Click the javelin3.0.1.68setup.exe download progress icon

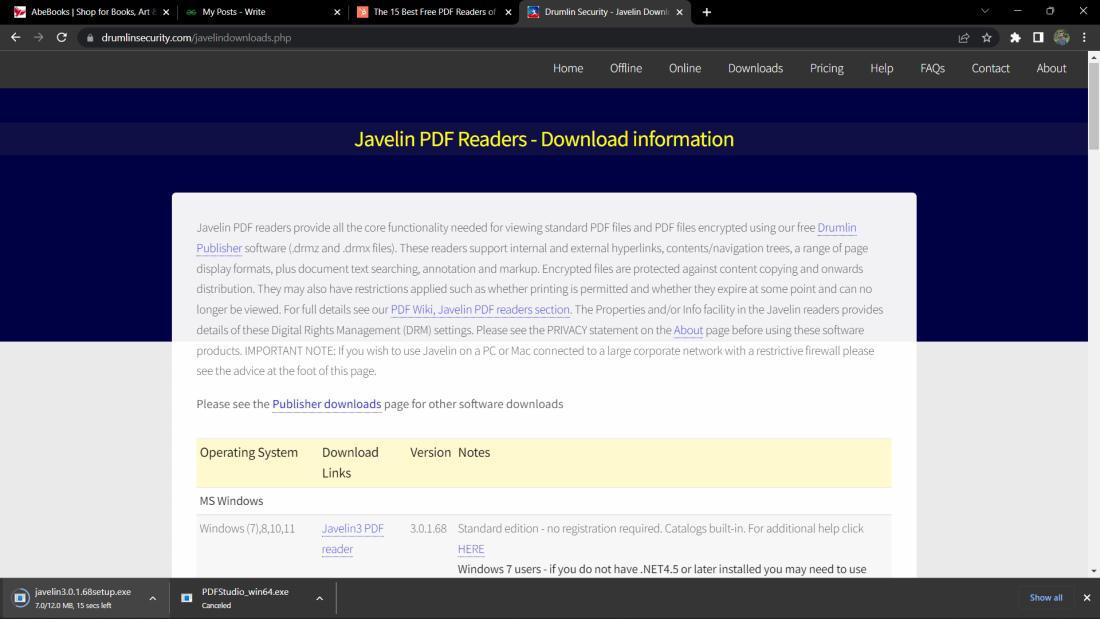[20, 598]
